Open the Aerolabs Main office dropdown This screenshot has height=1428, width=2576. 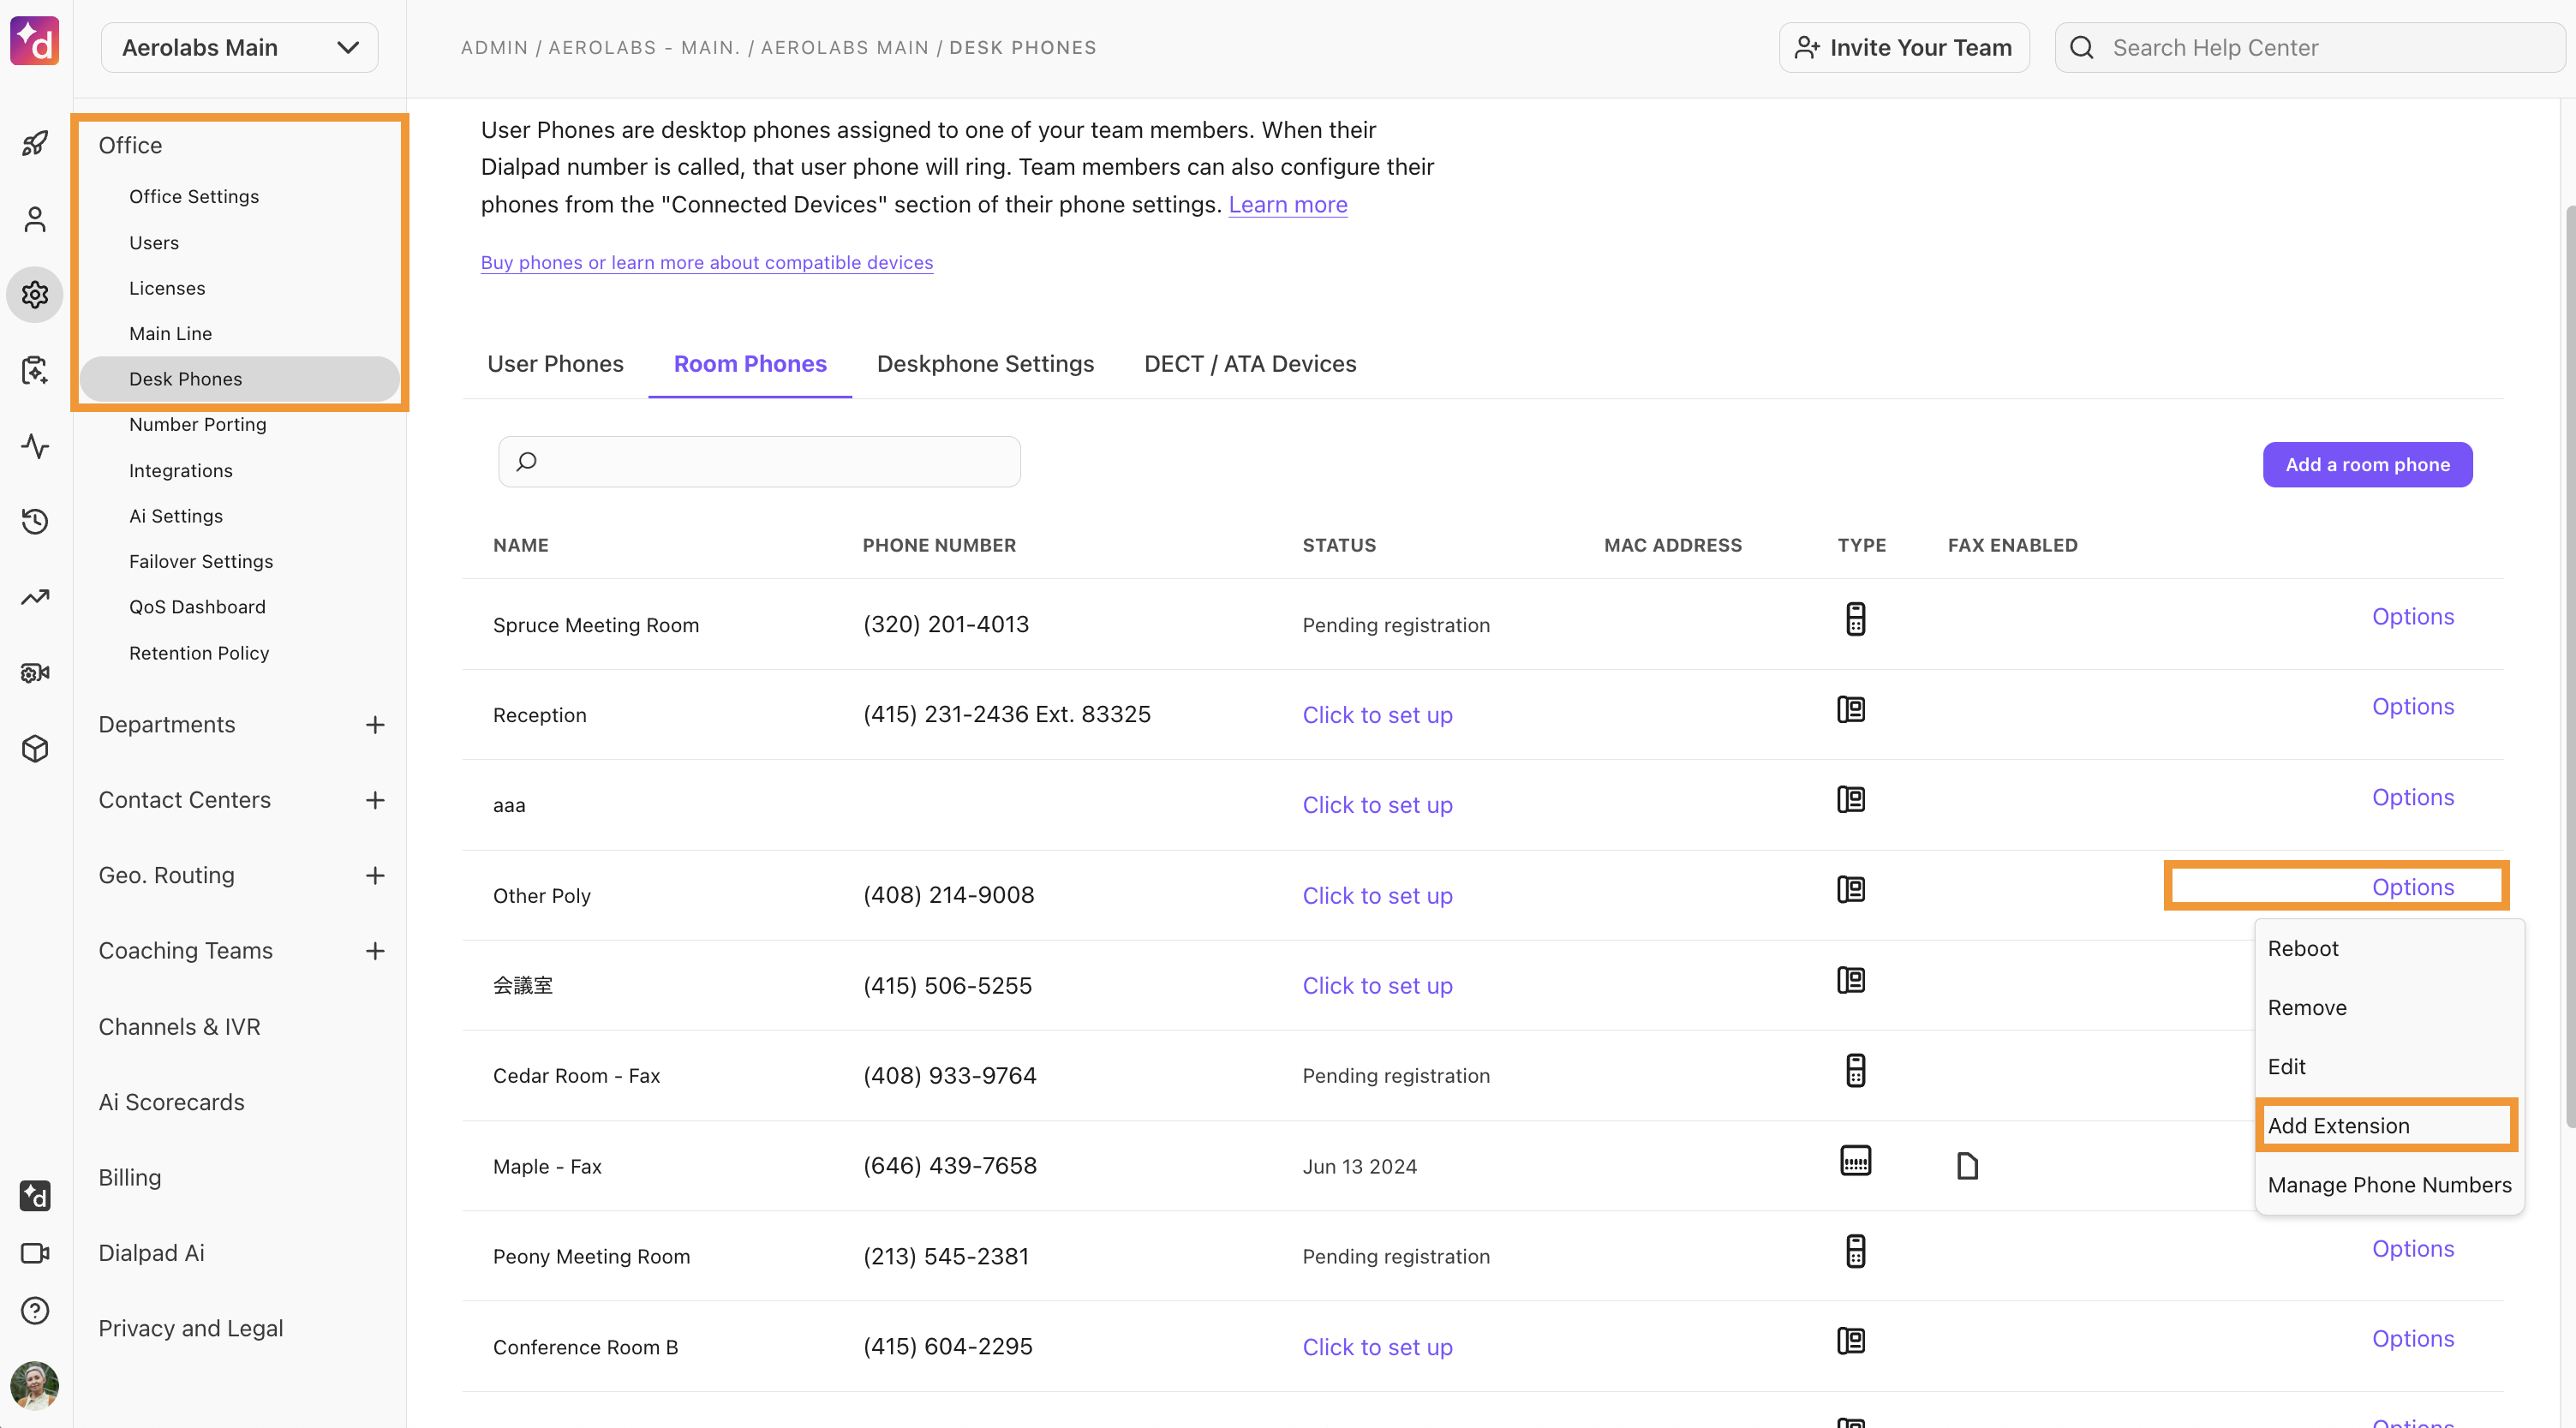pyautogui.click(x=239, y=47)
